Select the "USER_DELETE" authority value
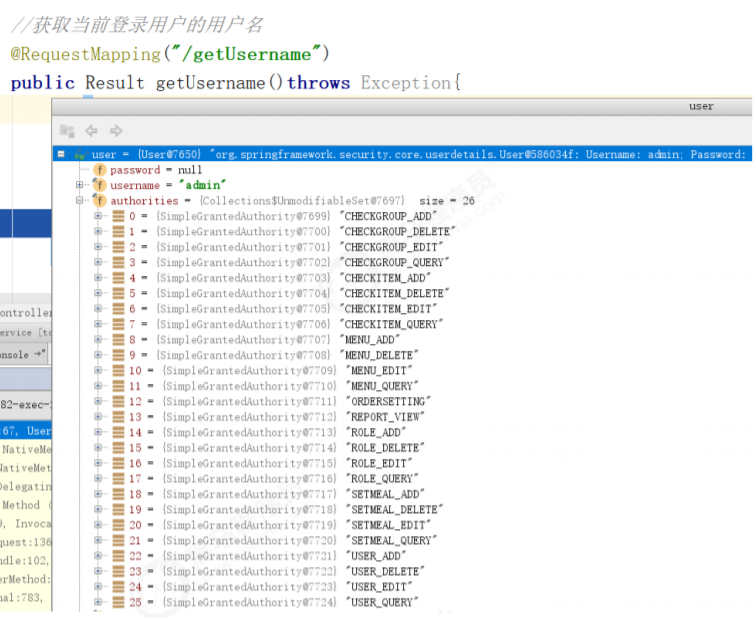The width and height of the screenshot is (756, 618). (385, 571)
